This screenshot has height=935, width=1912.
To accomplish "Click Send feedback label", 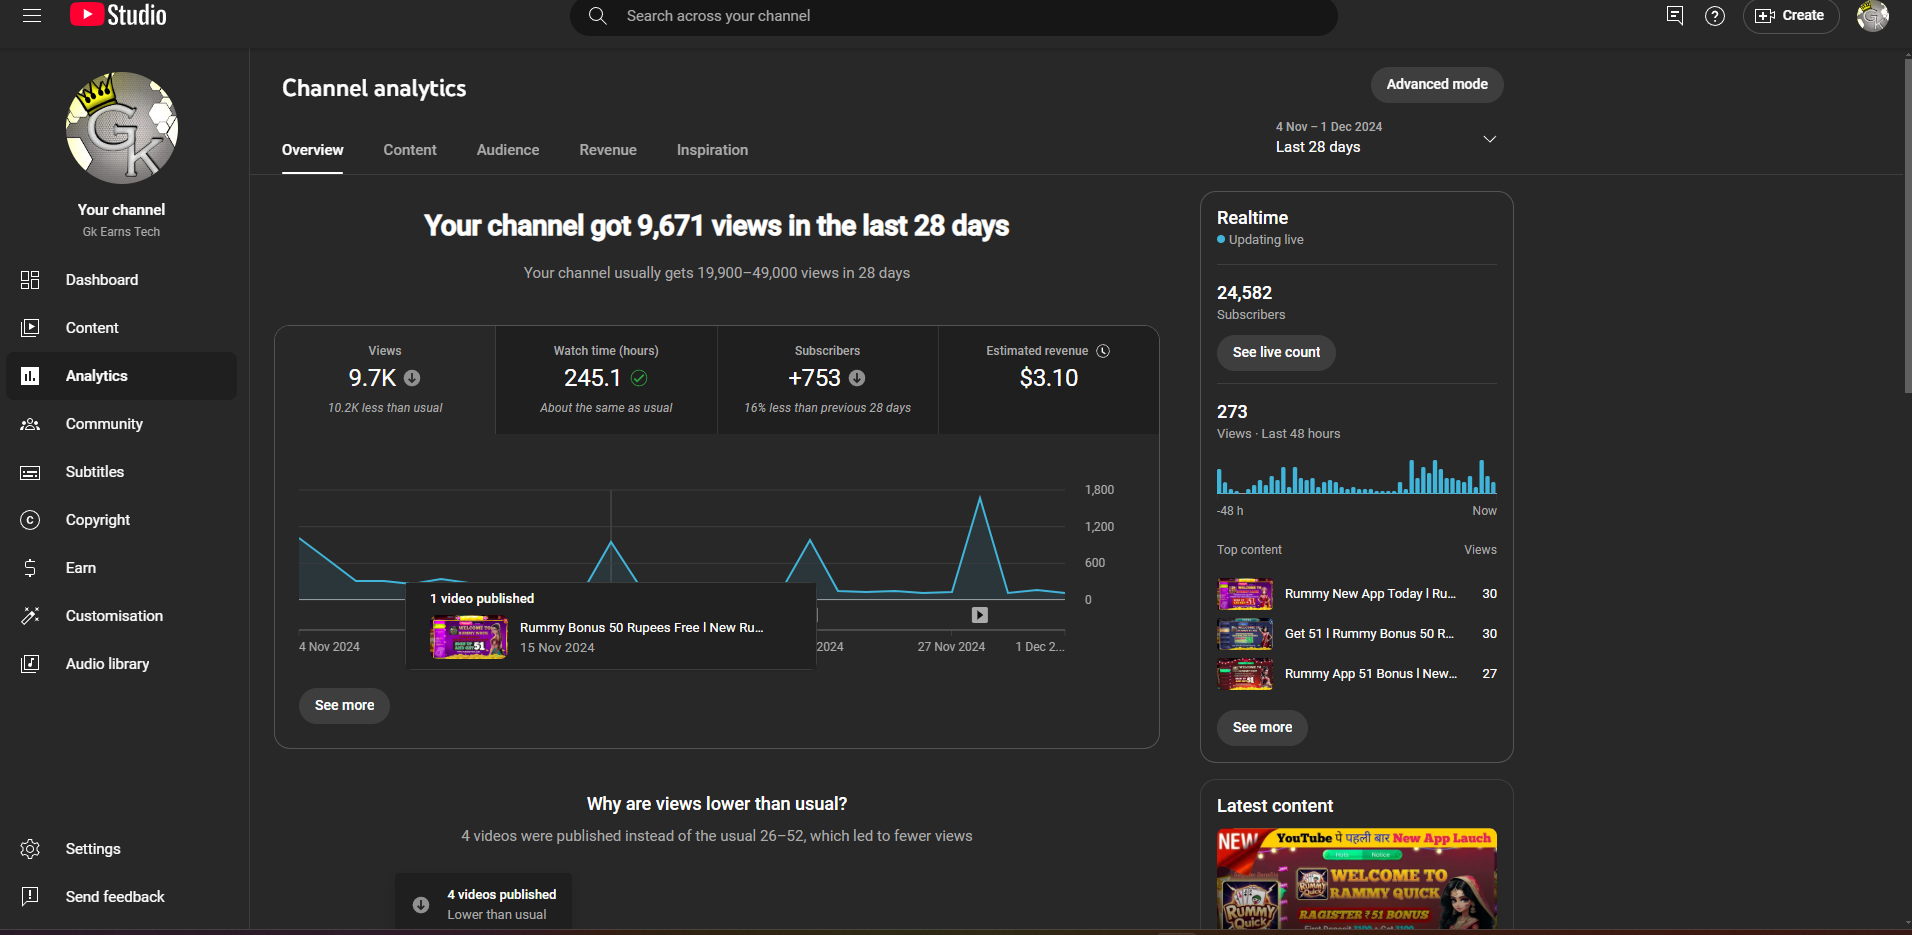I will pyautogui.click(x=115, y=897).
